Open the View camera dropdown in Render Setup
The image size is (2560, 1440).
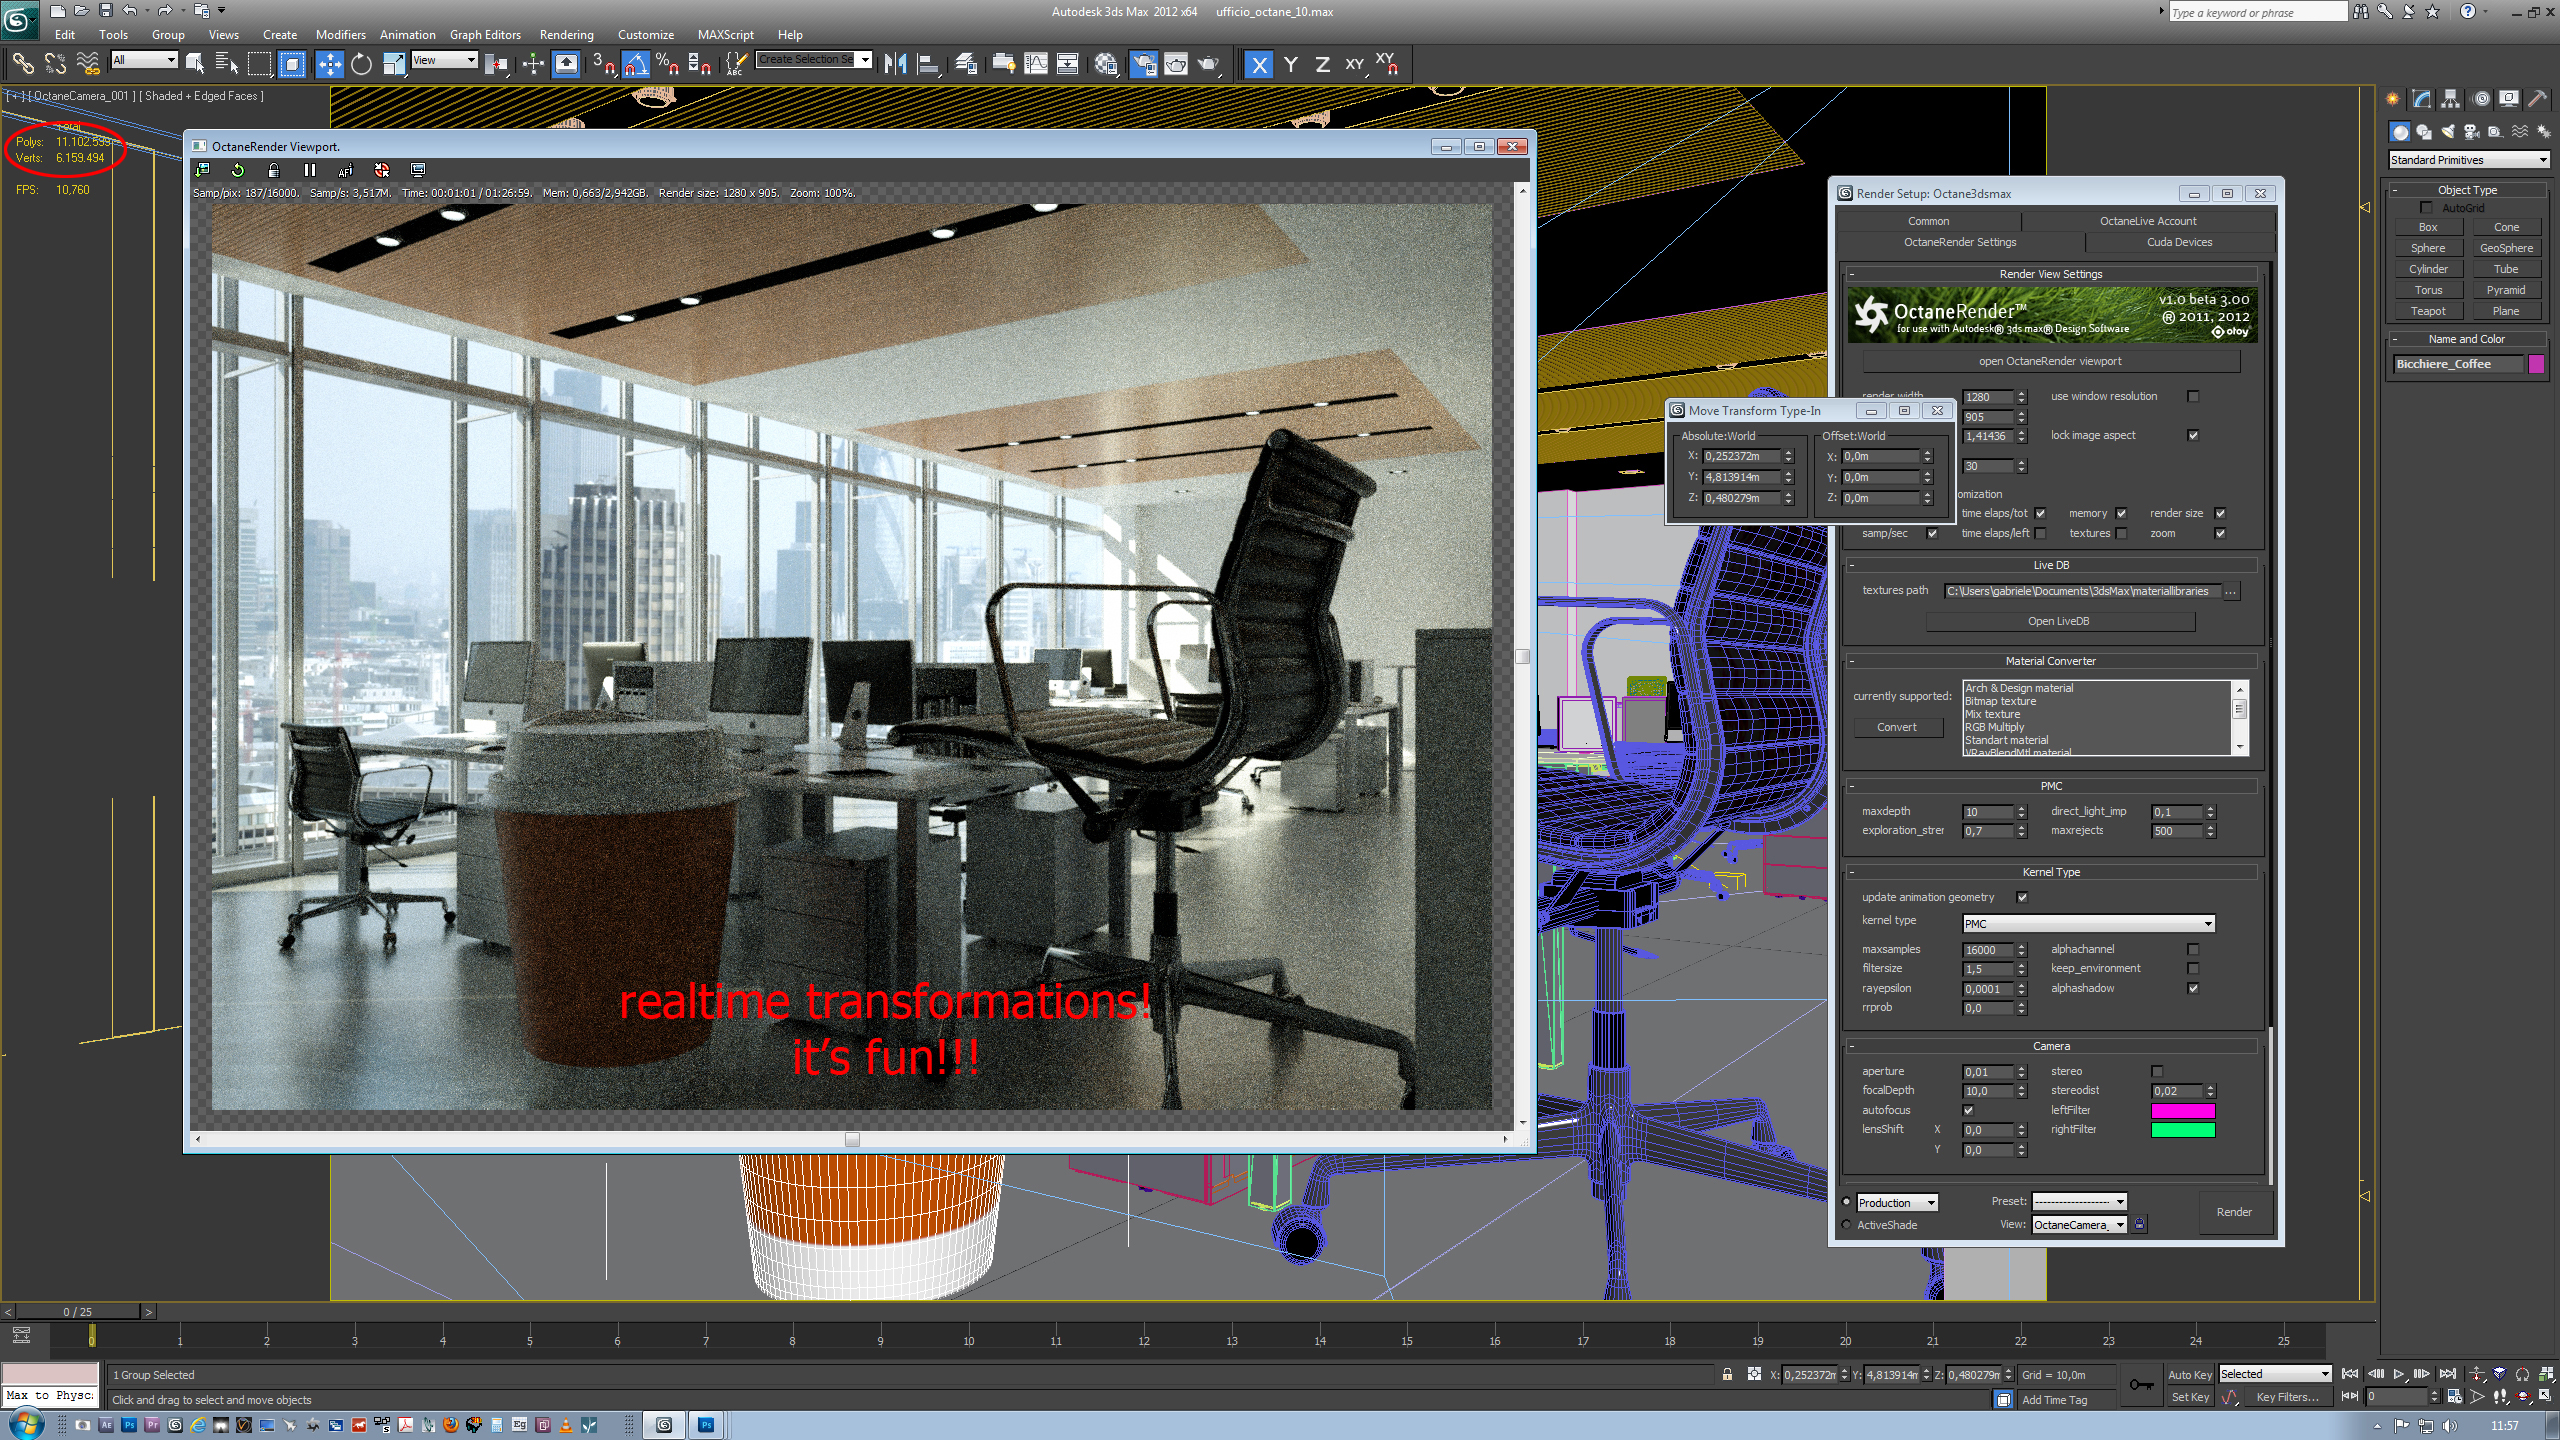[x=2078, y=1225]
